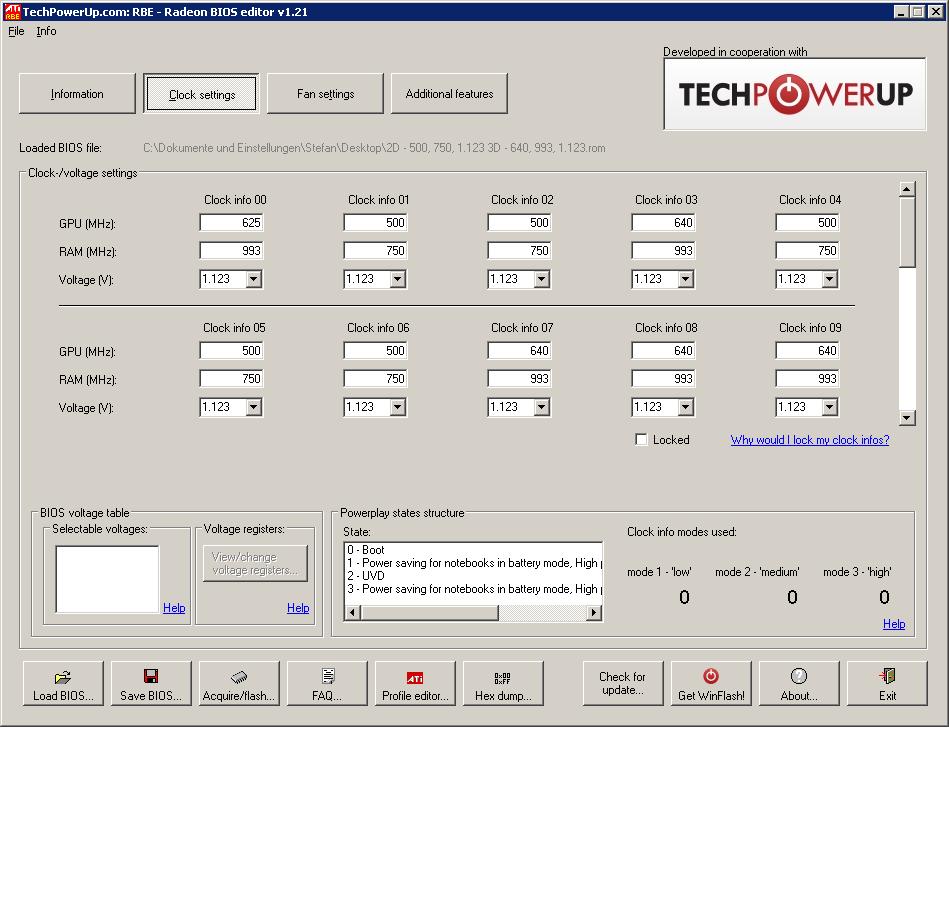Click the Save BIOS floppy disk button
The image size is (949, 897).
click(151, 683)
